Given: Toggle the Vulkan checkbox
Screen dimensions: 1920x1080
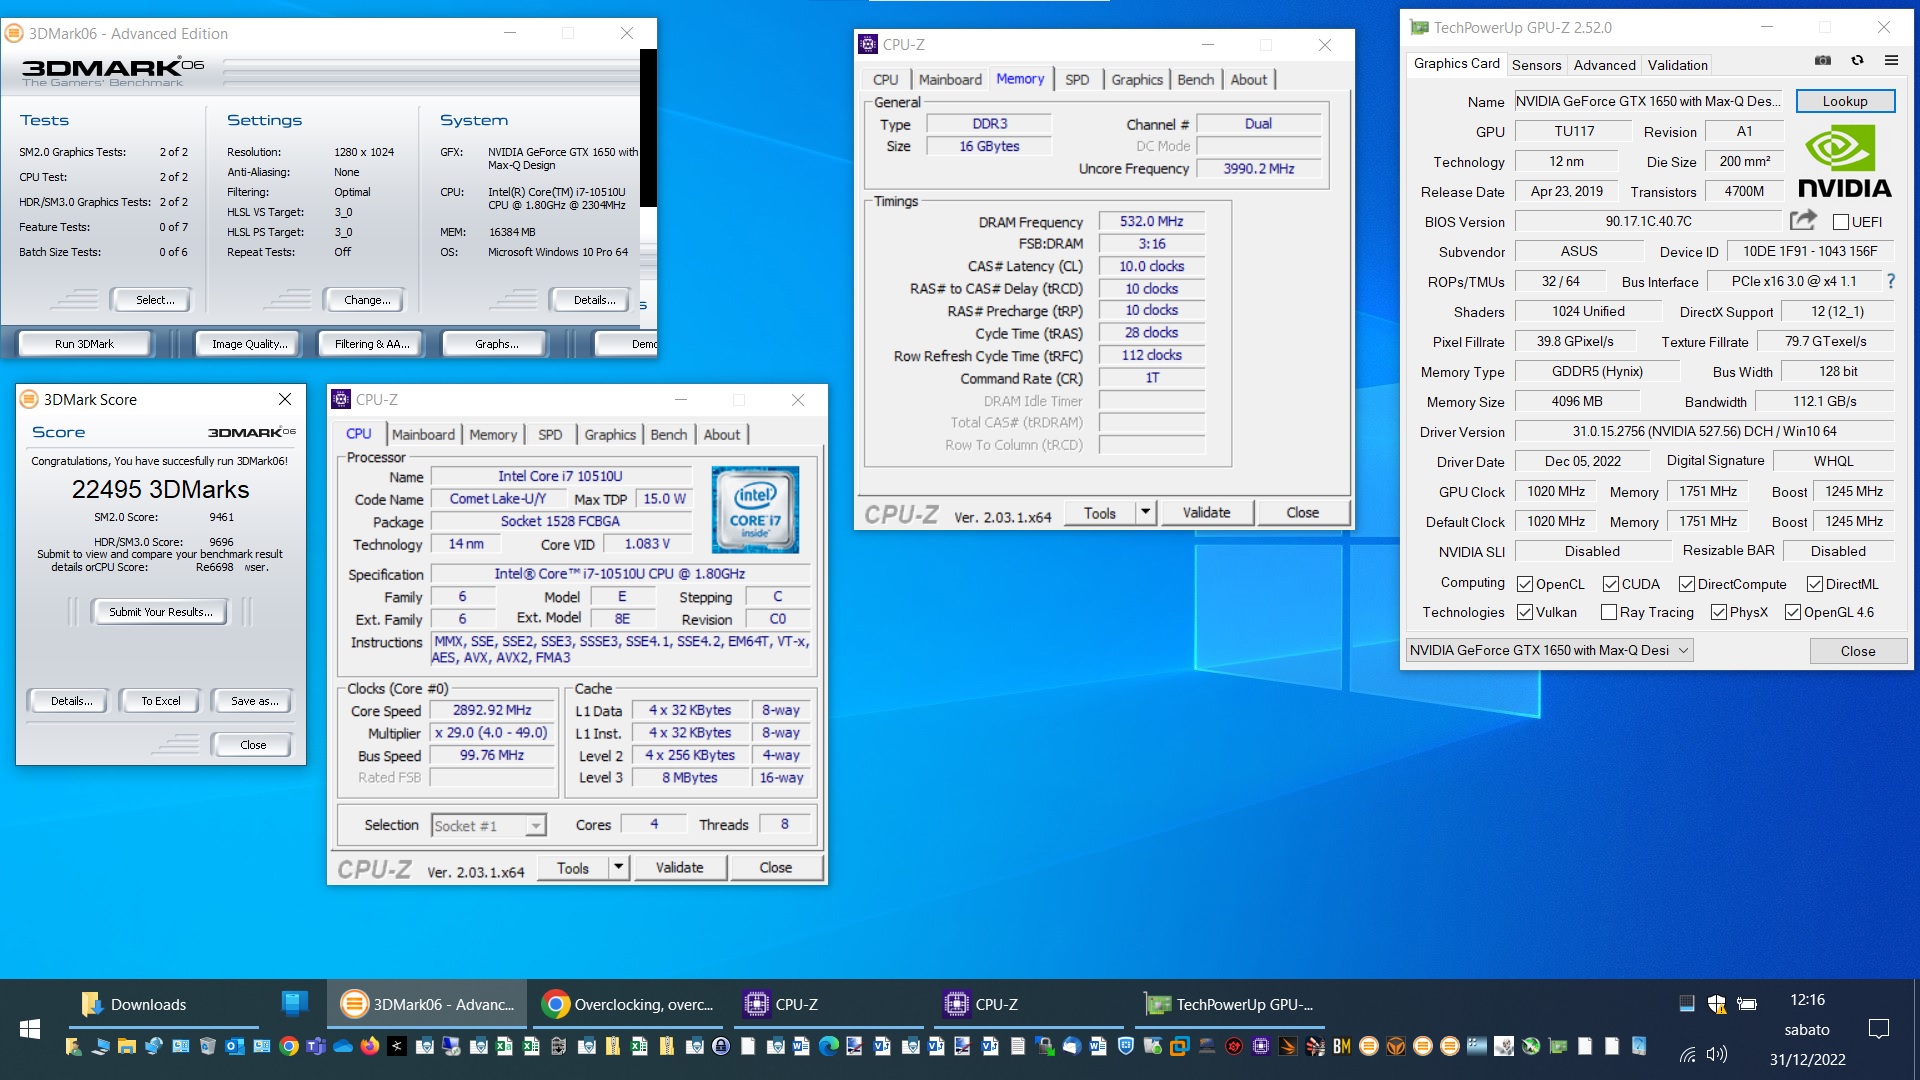Looking at the screenshot, I should 1525,612.
